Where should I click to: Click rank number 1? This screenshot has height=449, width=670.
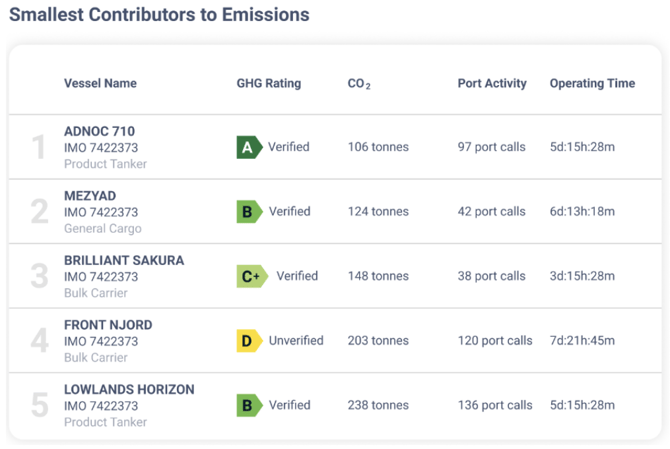click(39, 147)
